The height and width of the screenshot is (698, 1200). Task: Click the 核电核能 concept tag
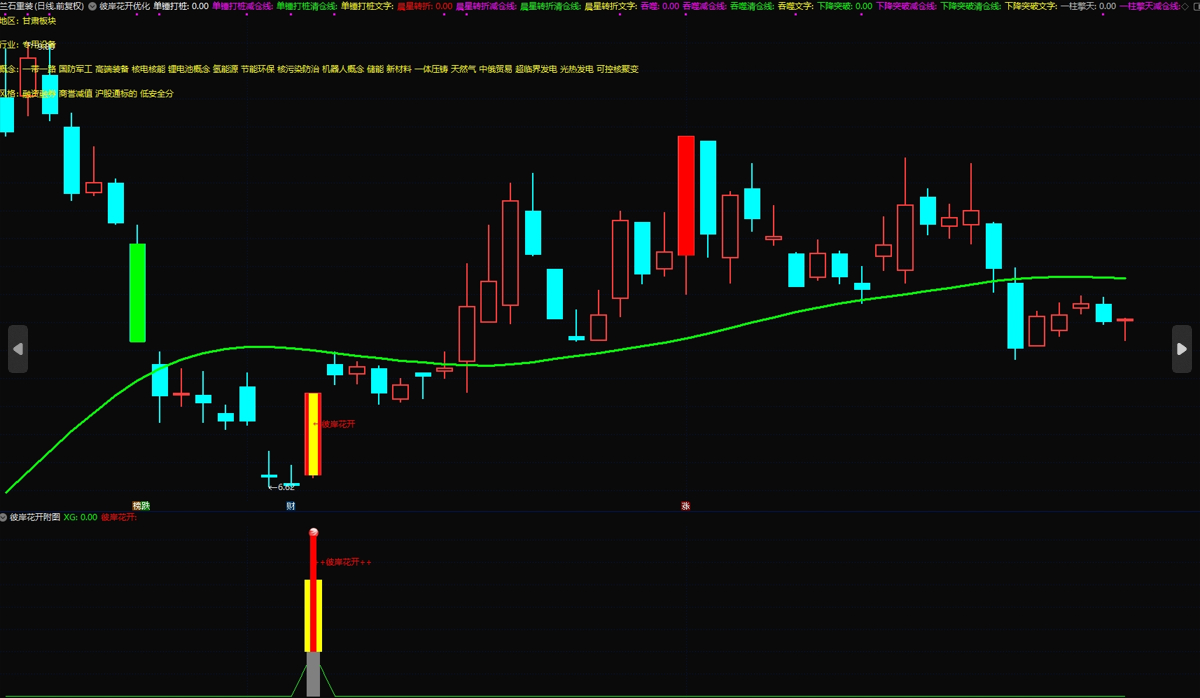coord(148,69)
